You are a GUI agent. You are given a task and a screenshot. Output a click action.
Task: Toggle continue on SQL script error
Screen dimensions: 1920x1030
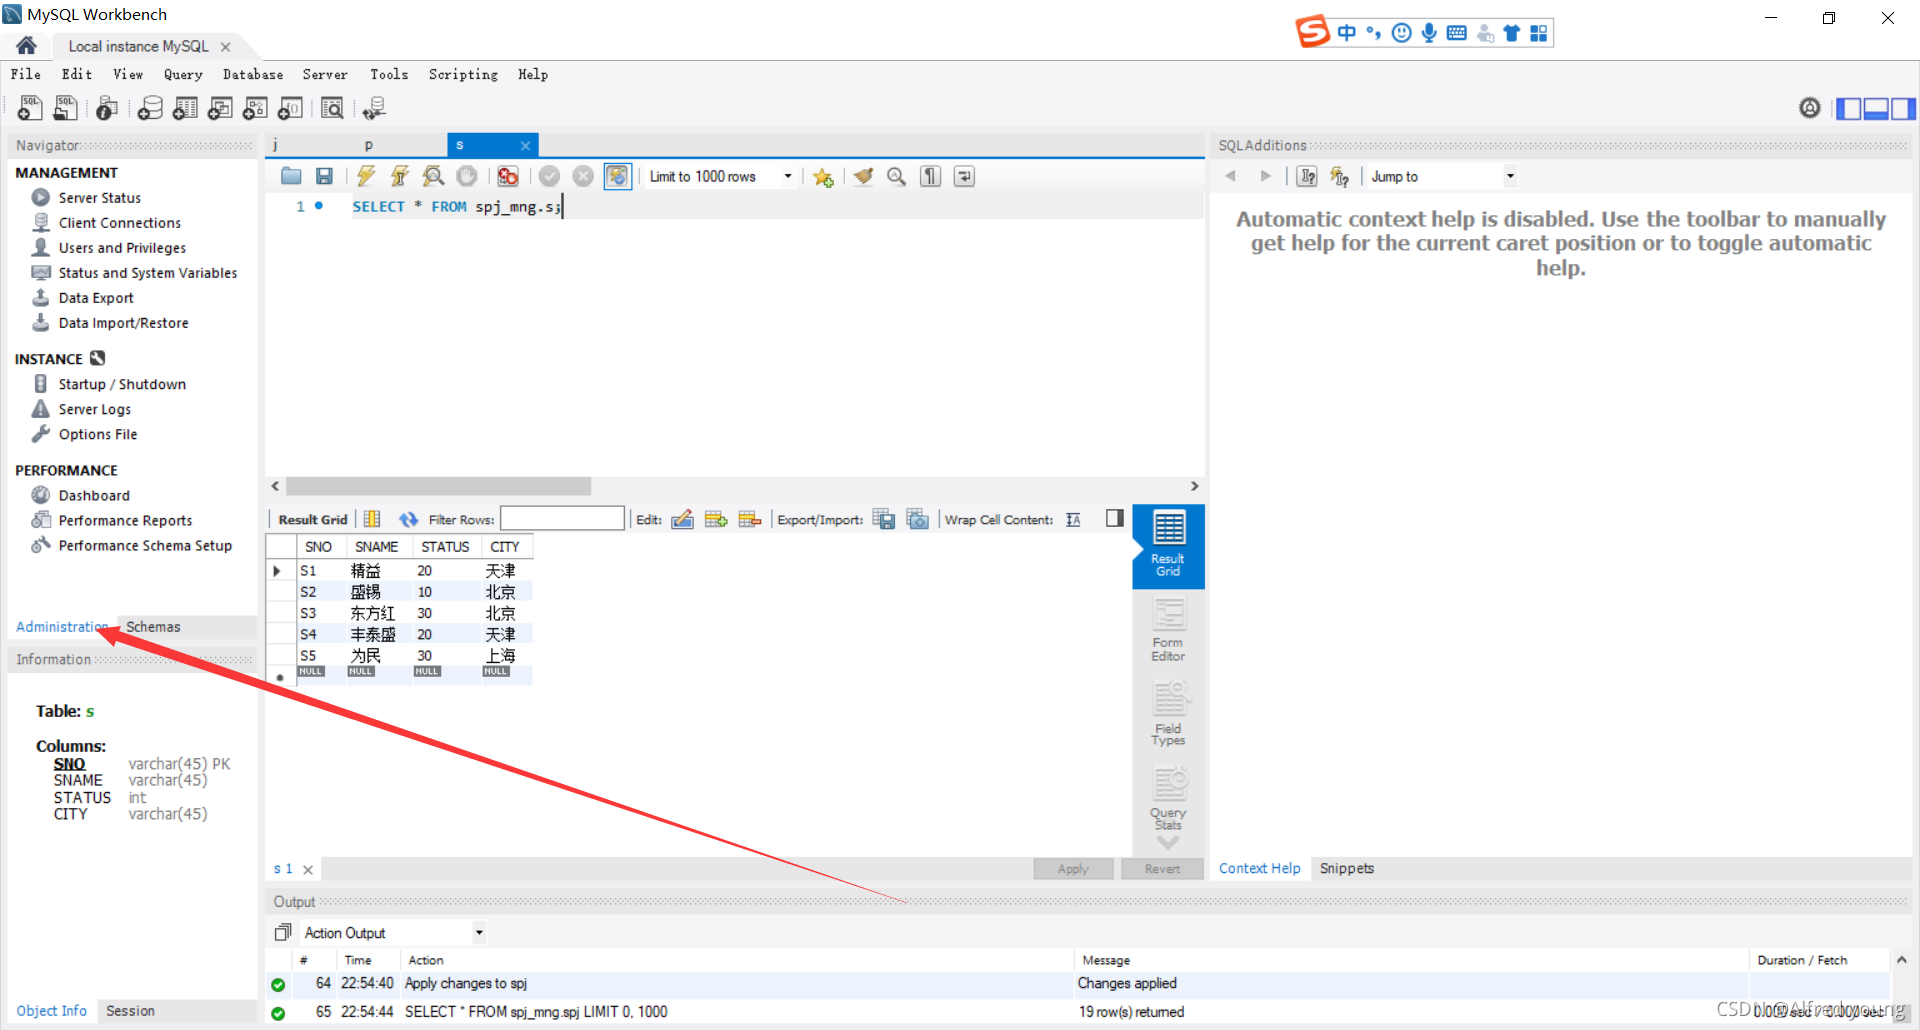click(x=508, y=176)
